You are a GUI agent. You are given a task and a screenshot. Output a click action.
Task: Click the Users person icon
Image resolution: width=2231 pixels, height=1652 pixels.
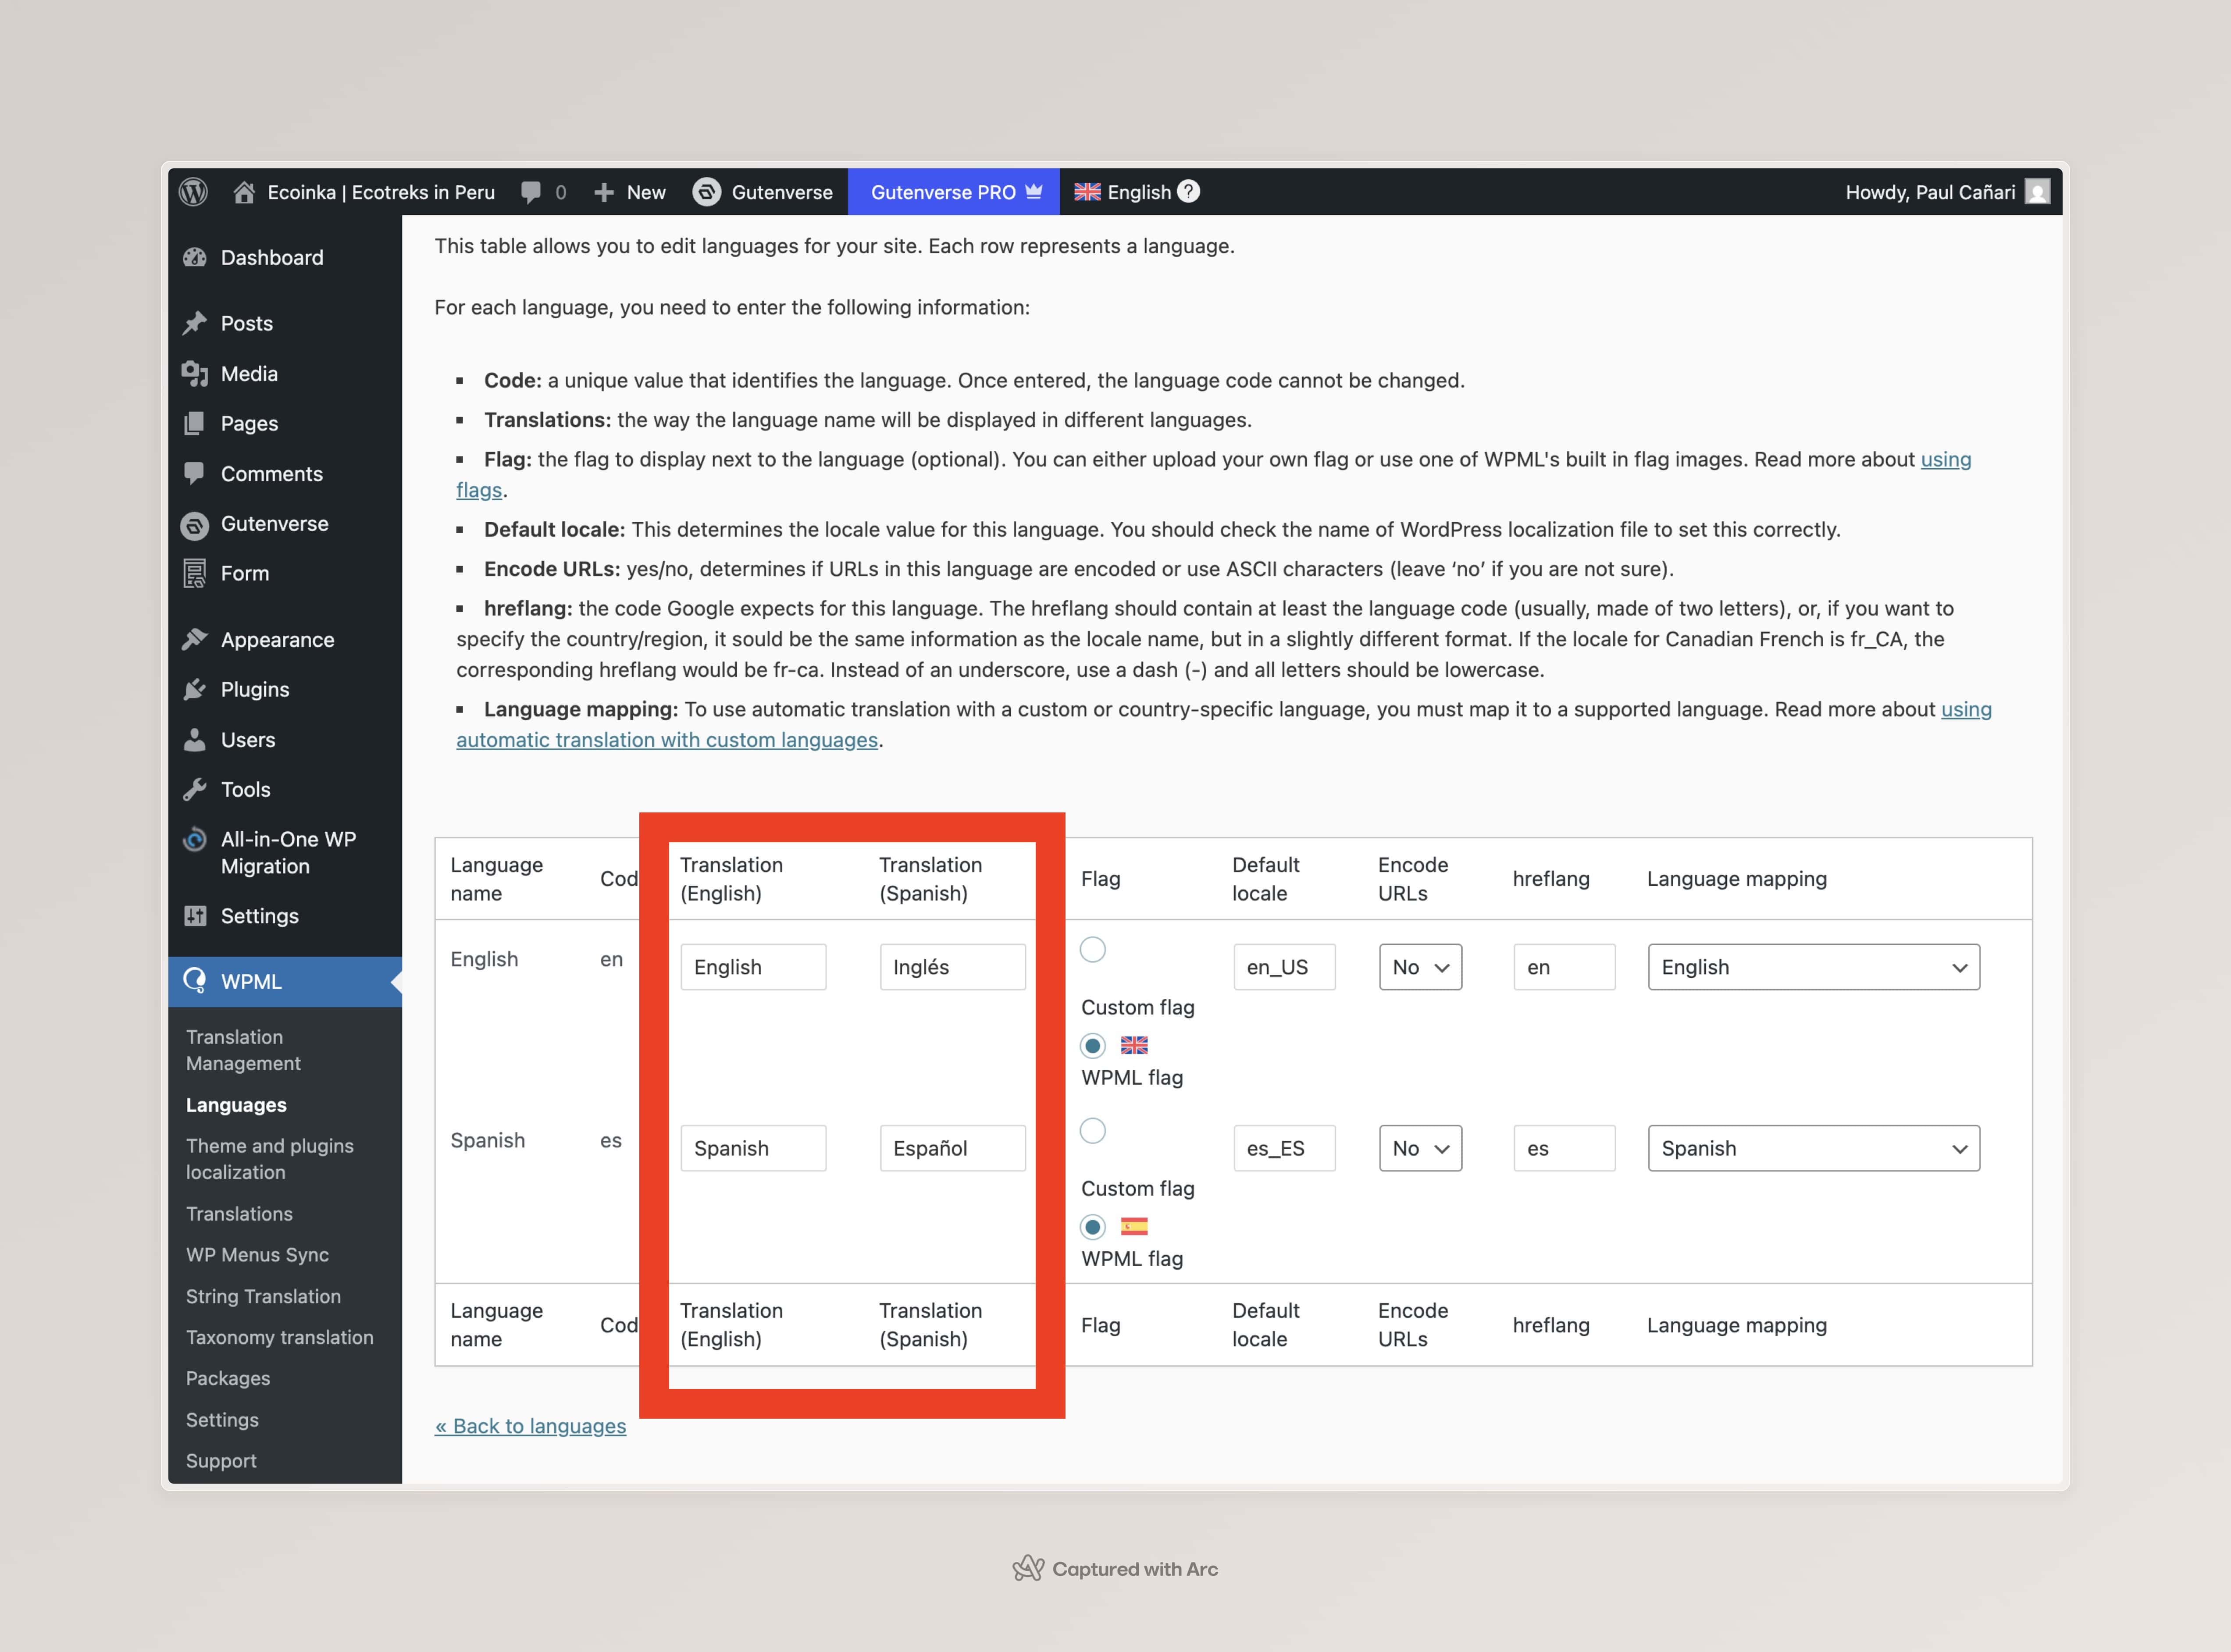point(195,740)
